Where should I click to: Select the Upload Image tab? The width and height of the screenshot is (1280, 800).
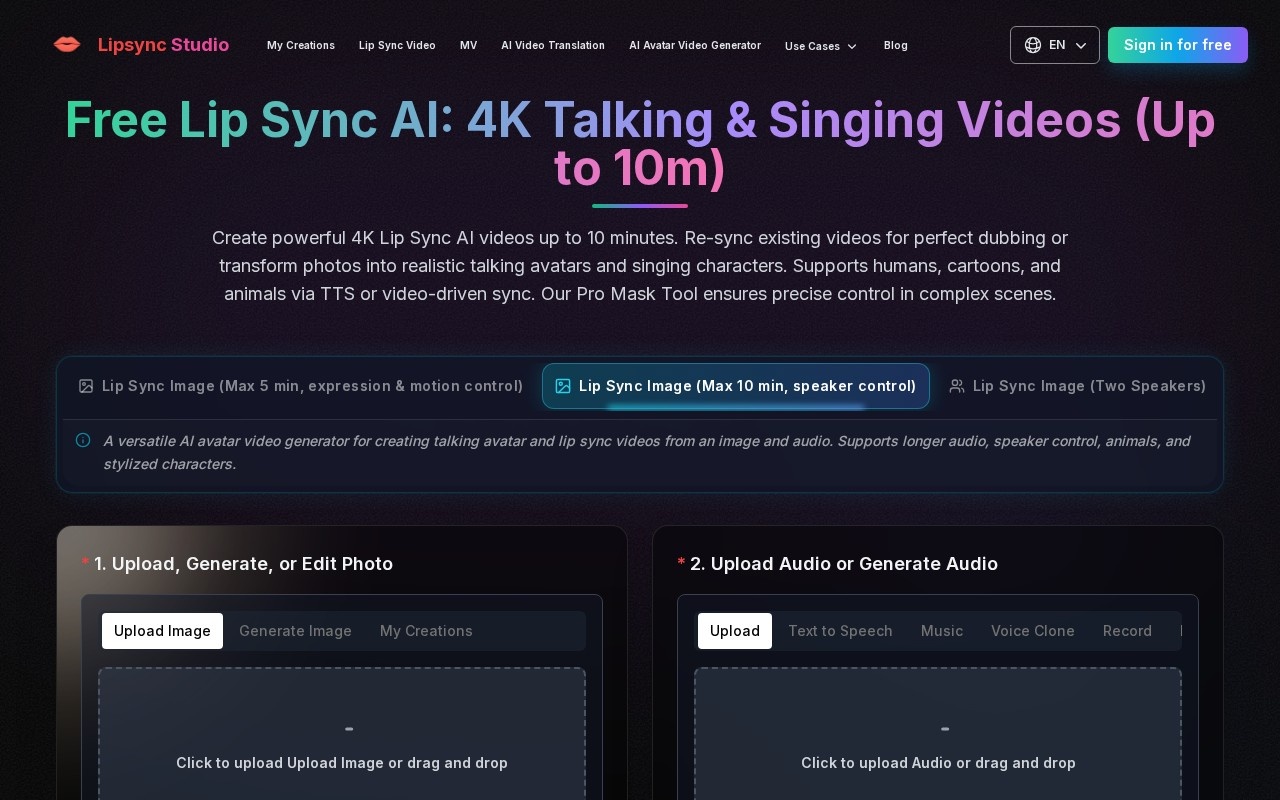click(x=162, y=631)
